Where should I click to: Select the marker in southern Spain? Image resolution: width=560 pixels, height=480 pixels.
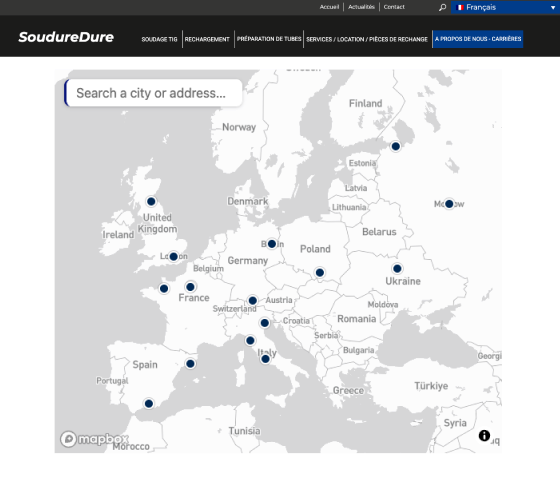coord(149,404)
